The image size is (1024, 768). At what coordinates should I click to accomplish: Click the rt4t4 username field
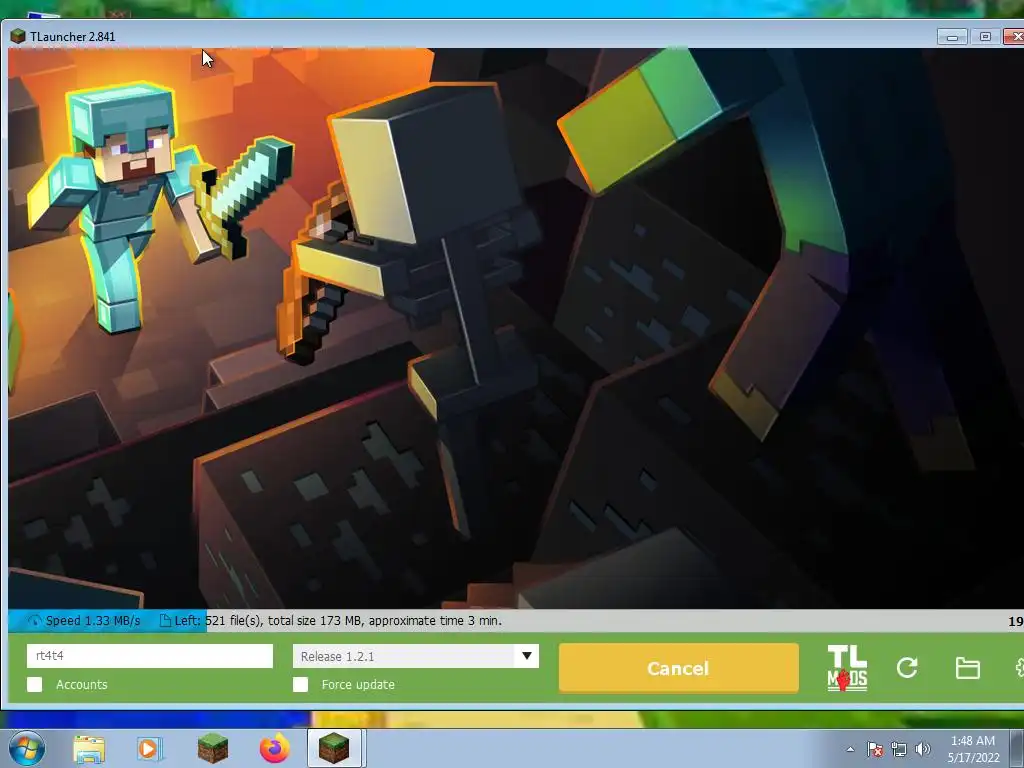point(150,656)
